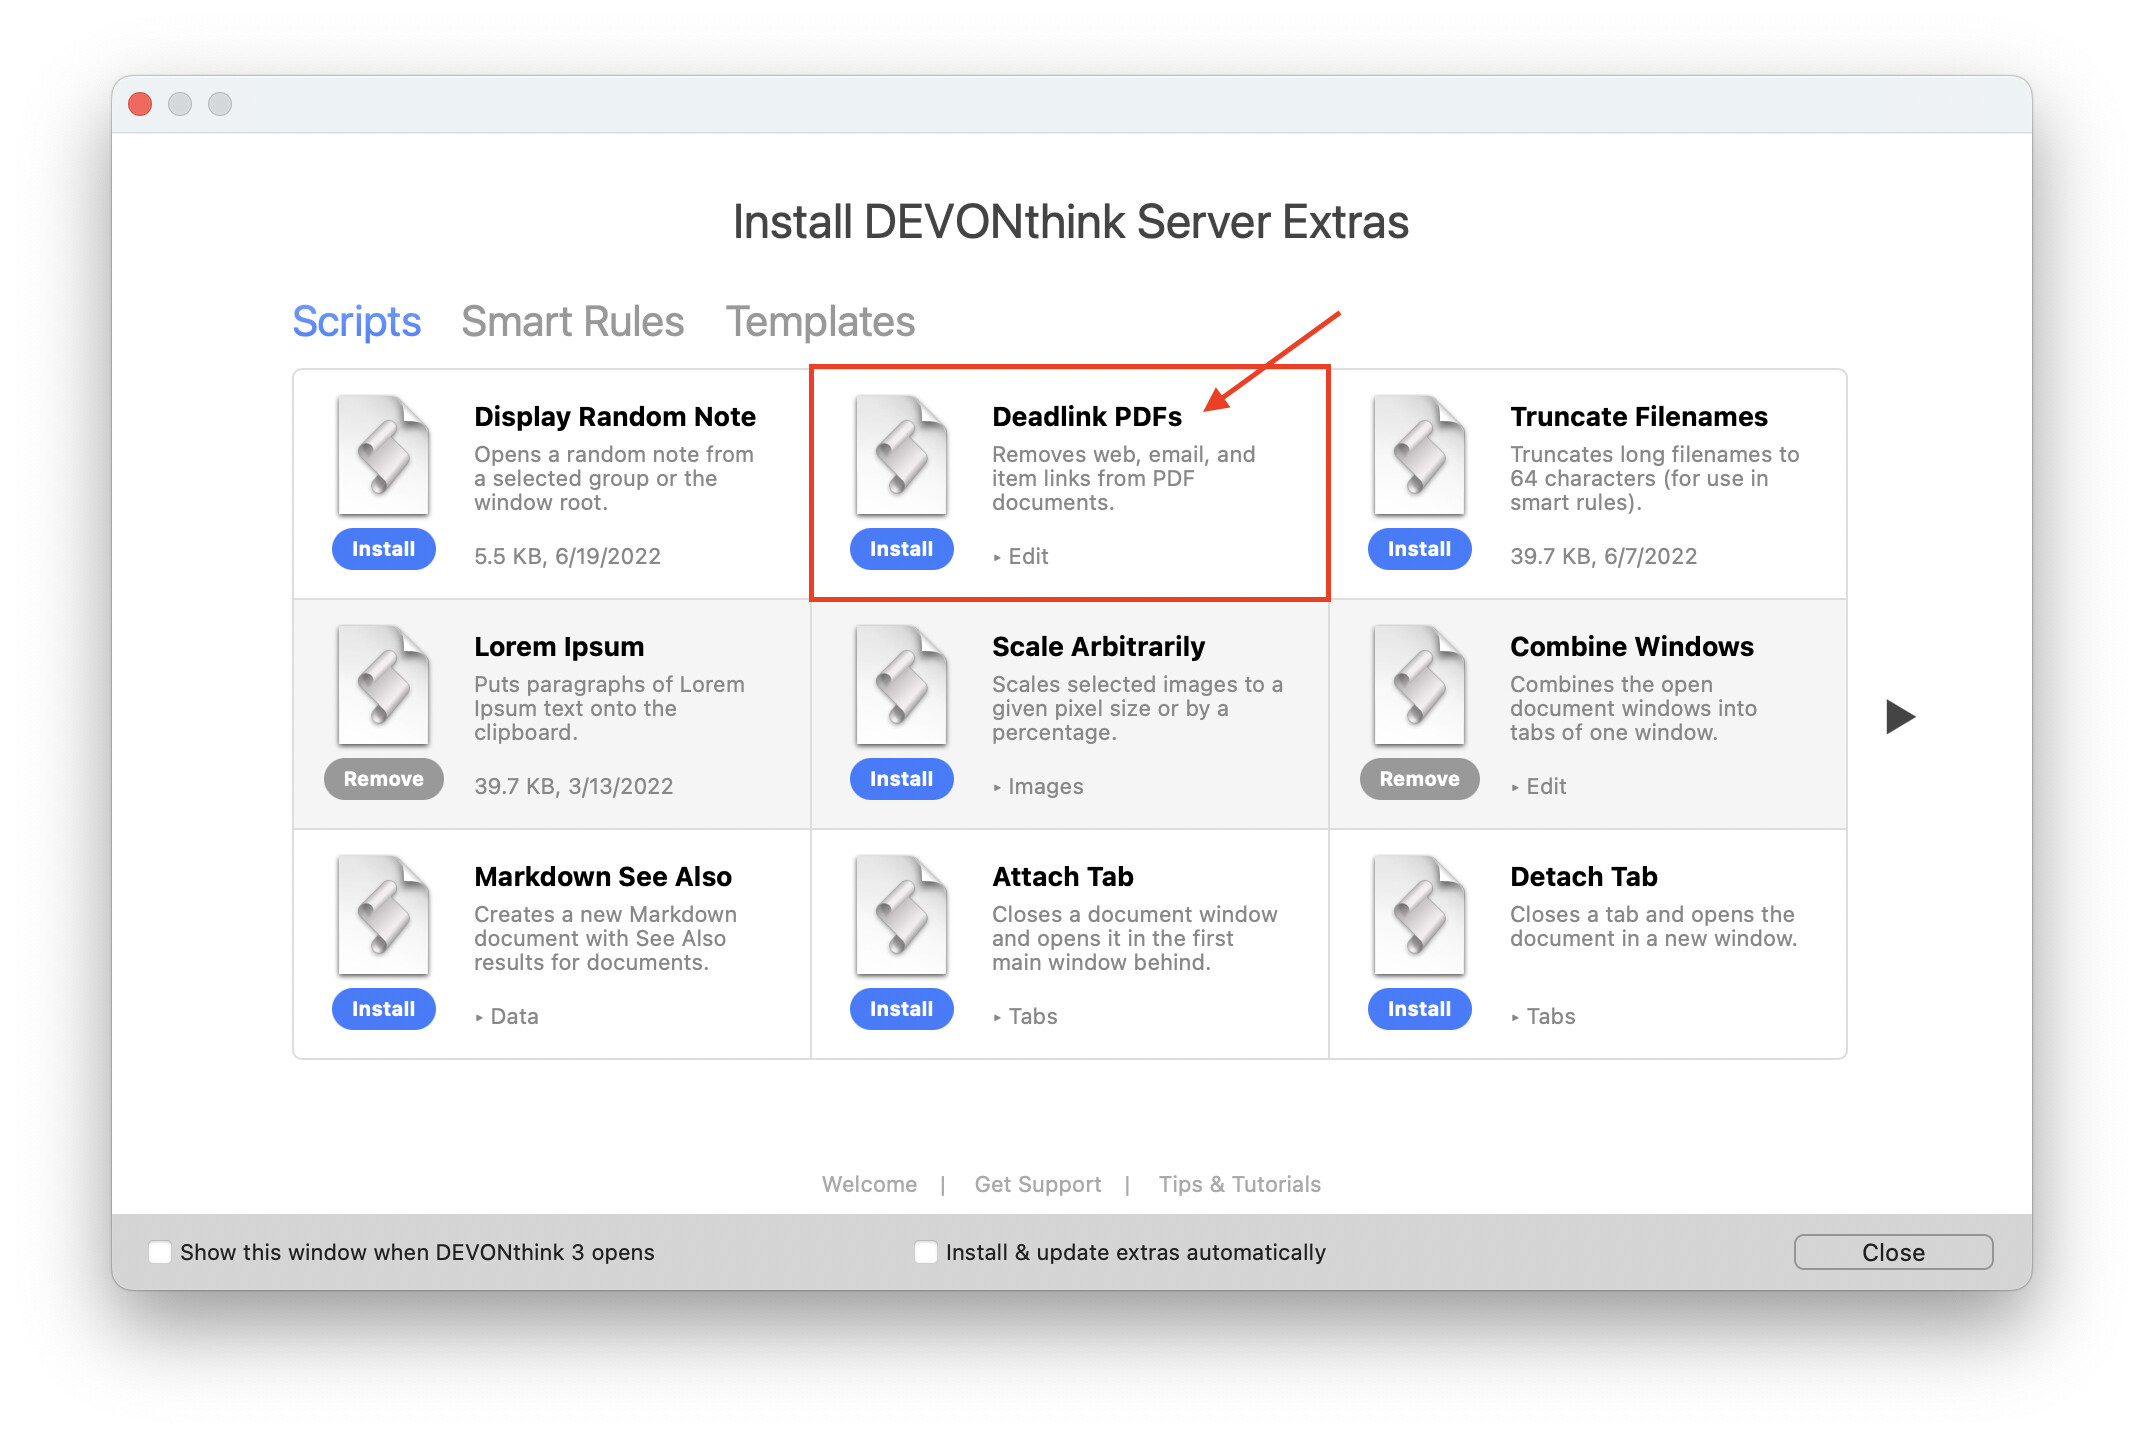The height and width of the screenshot is (1438, 2144).
Task: Click the Combine Windows script icon
Action: [x=1420, y=686]
